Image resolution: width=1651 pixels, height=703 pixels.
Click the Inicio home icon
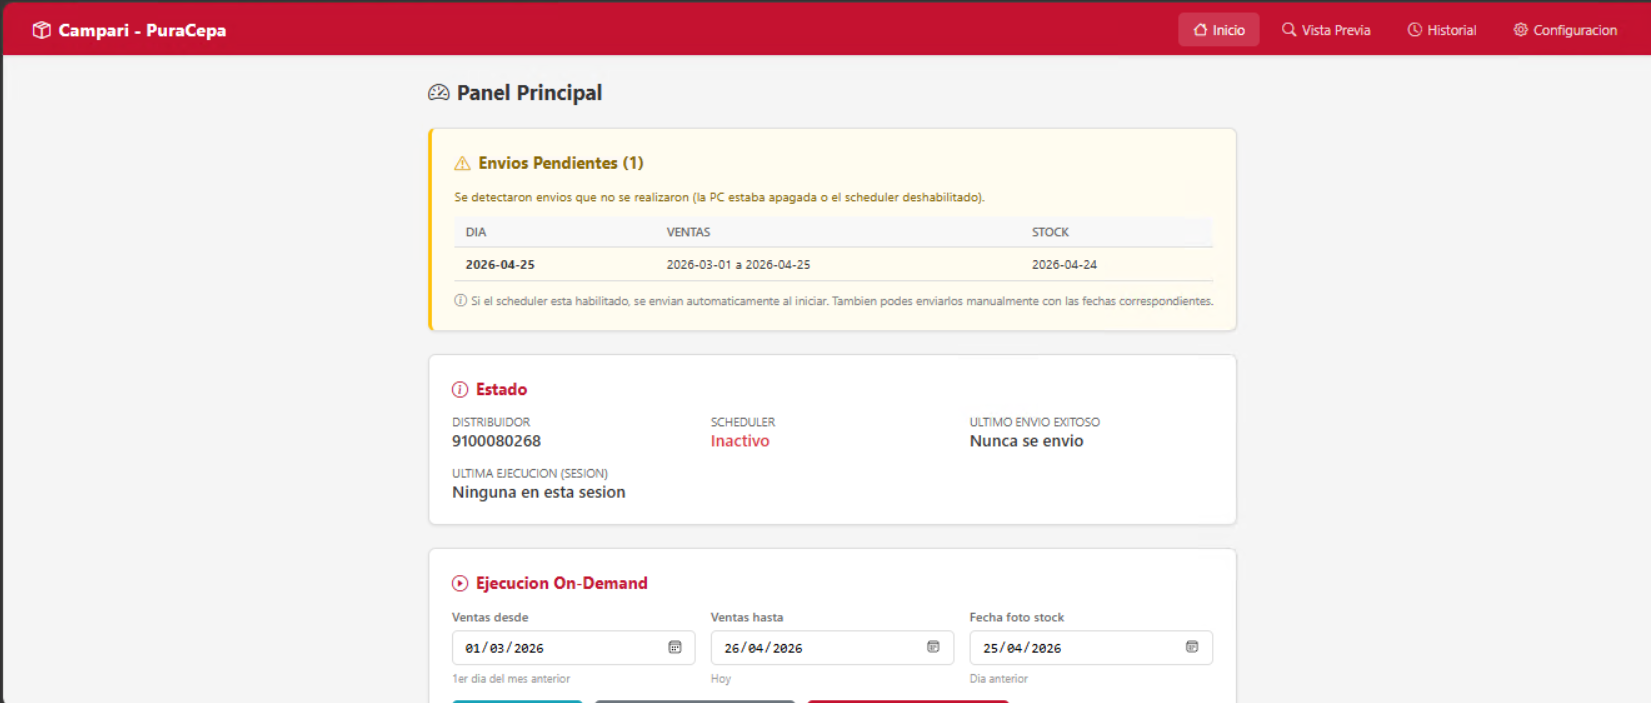click(x=1200, y=30)
